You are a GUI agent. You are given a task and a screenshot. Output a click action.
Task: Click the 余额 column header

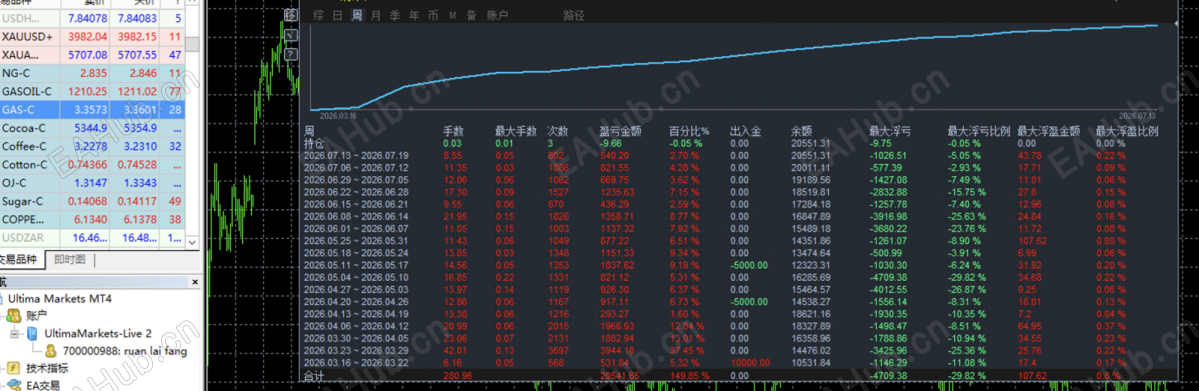click(x=801, y=132)
